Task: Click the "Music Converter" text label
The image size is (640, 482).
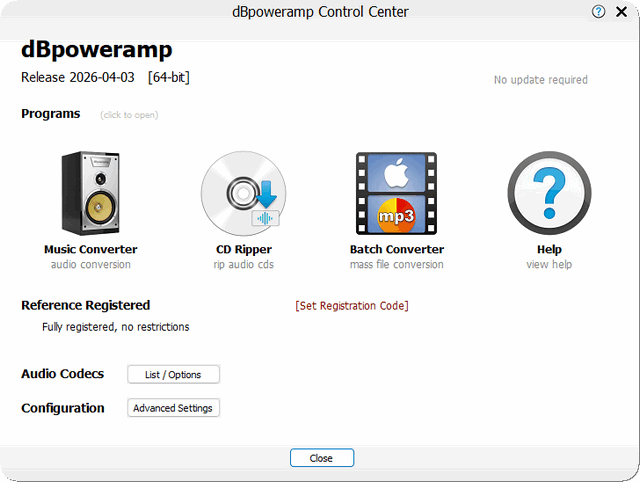Action: pyautogui.click(x=91, y=250)
